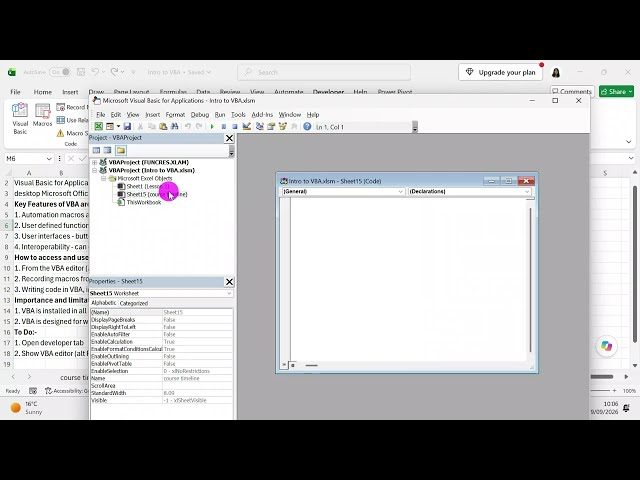Click the Insert UserForm toolbar icon
The height and width of the screenshot is (480, 640).
(x=110, y=127)
